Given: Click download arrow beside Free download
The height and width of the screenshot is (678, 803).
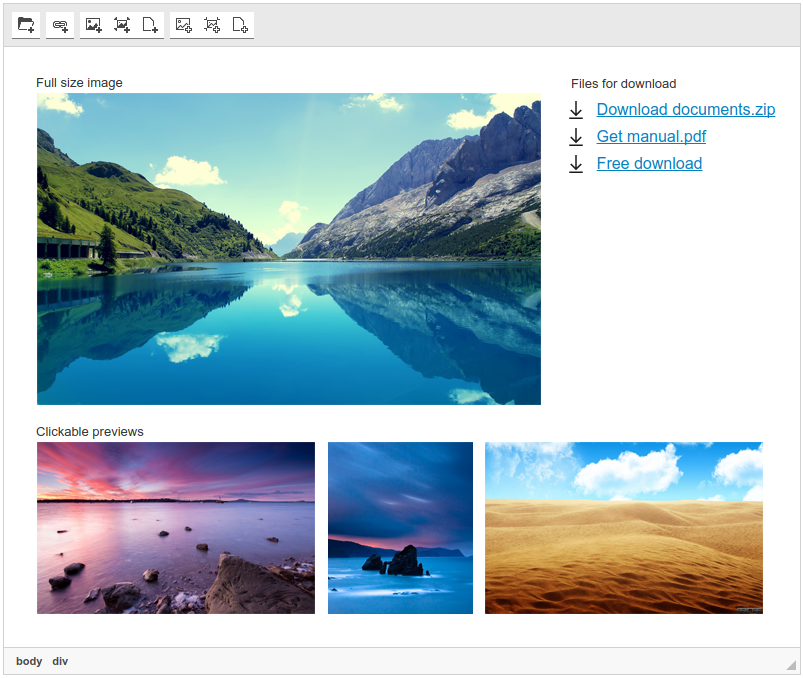Looking at the screenshot, I should (576, 164).
